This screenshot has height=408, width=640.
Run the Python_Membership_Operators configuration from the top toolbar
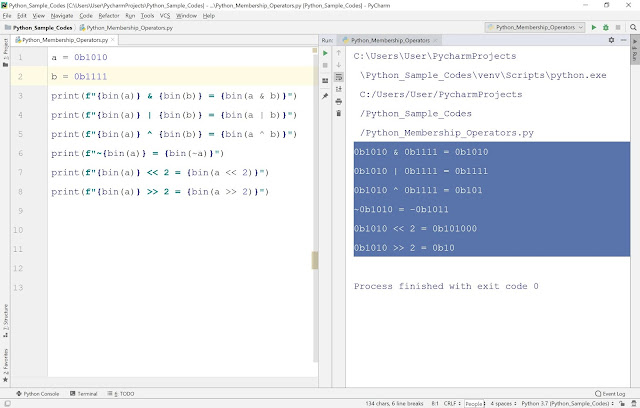(x=594, y=27)
